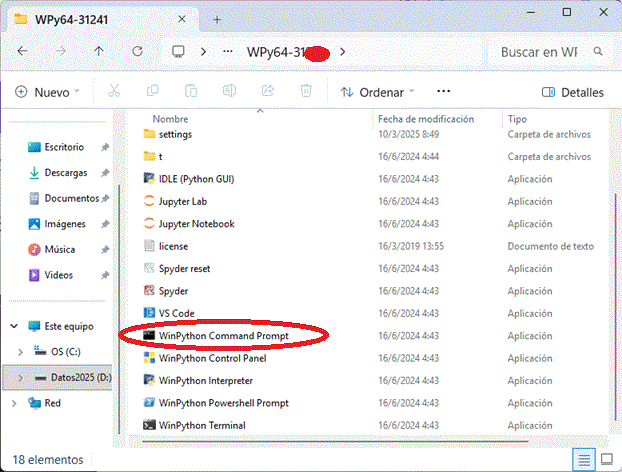Click the VS Code file icon
The image size is (622, 472).
coord(150,313)
